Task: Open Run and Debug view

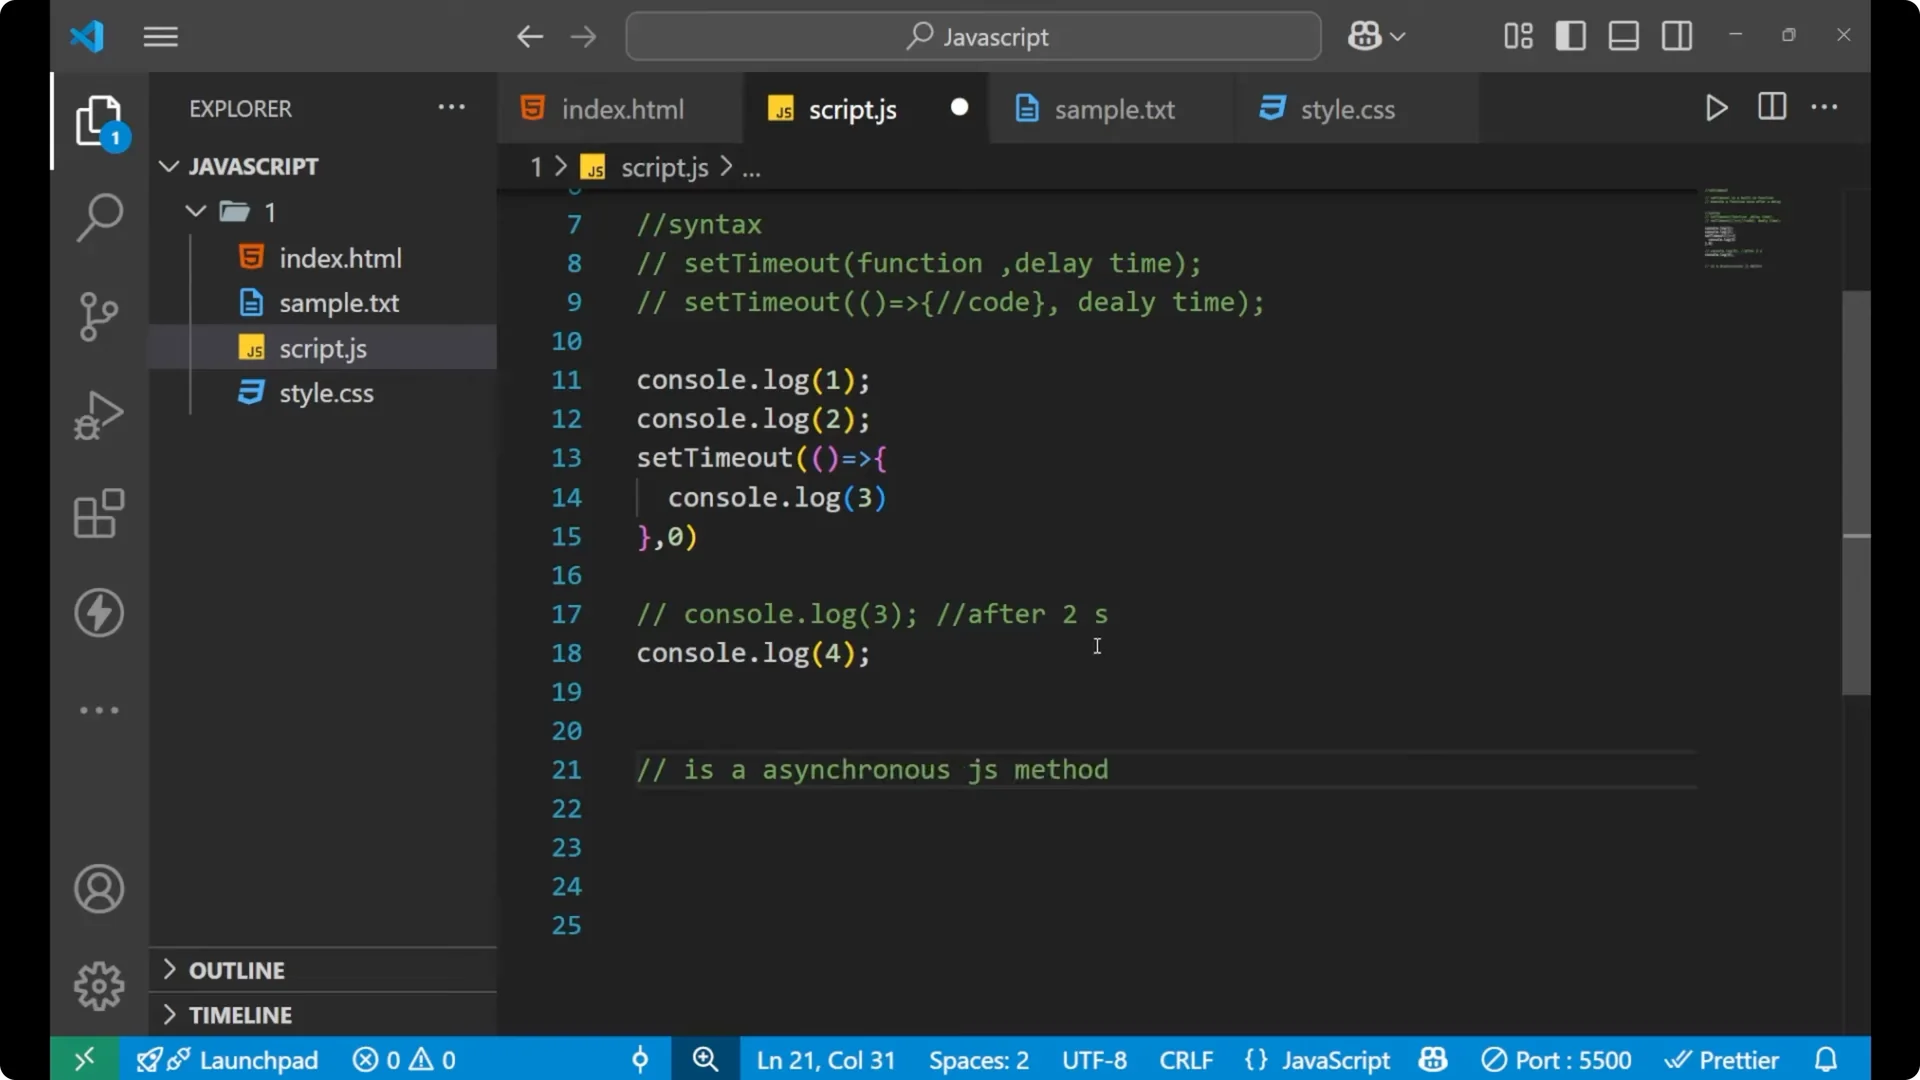Action: 99,414
